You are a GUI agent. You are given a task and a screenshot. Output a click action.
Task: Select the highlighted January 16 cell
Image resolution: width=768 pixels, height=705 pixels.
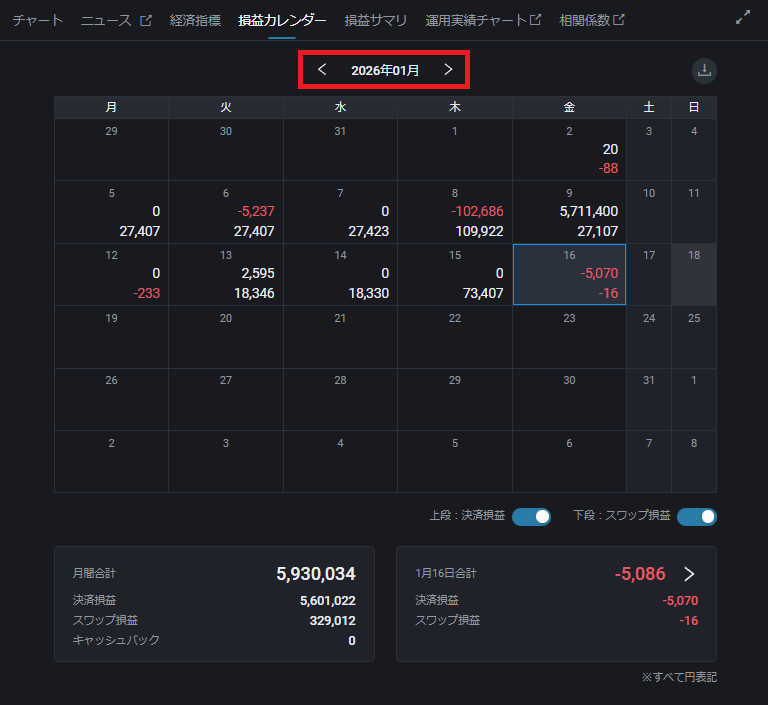[x=569, y=274]
